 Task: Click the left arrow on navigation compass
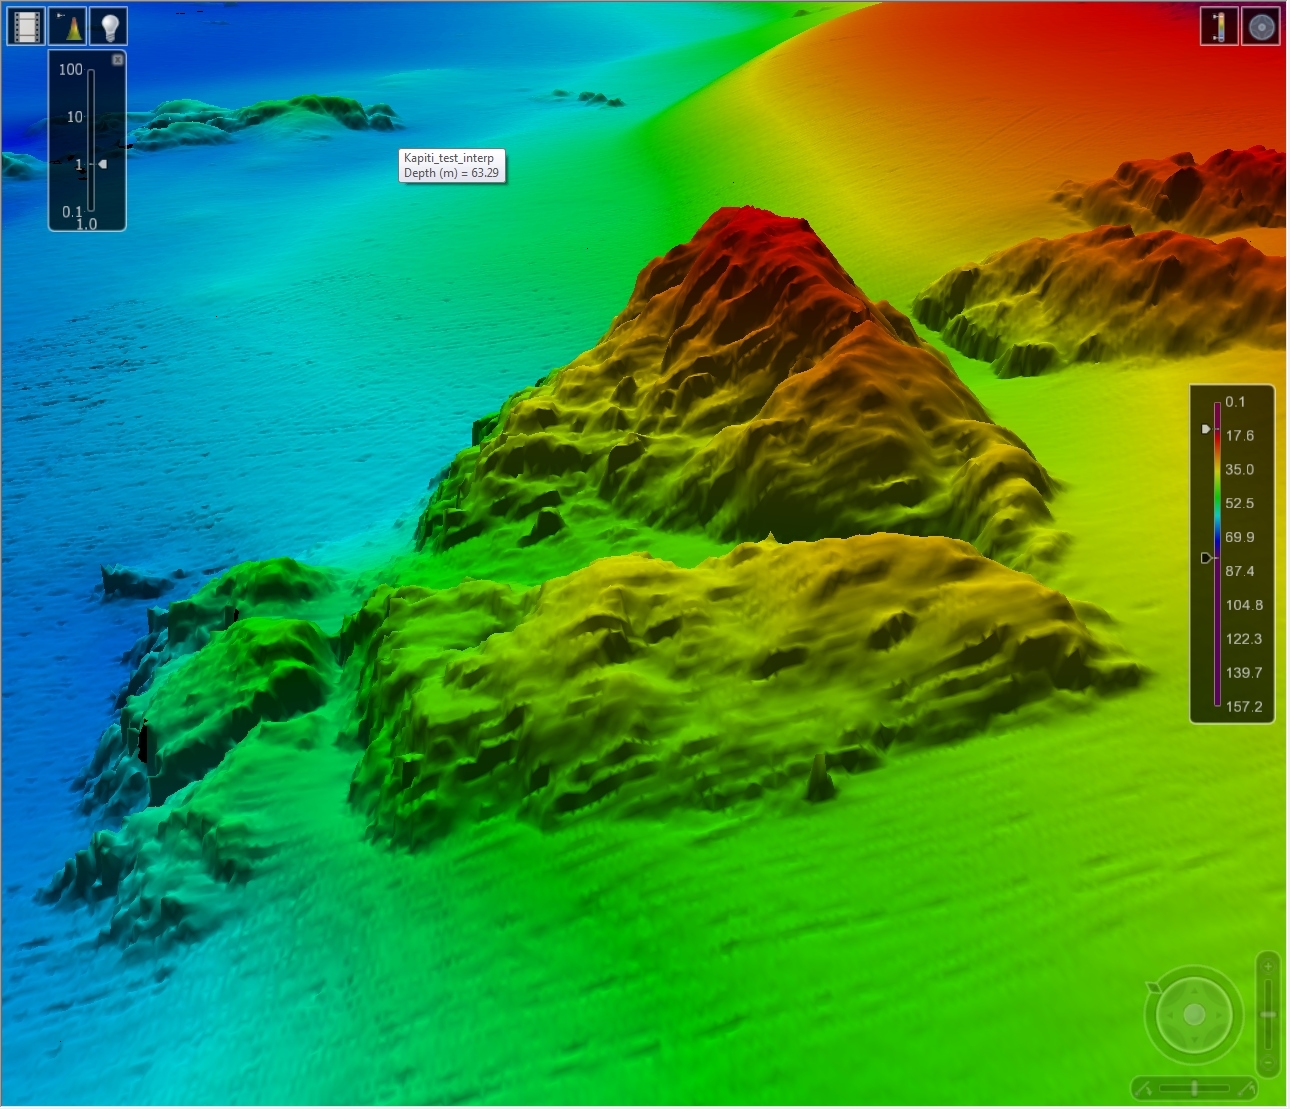click(x=1170, y=1015)
